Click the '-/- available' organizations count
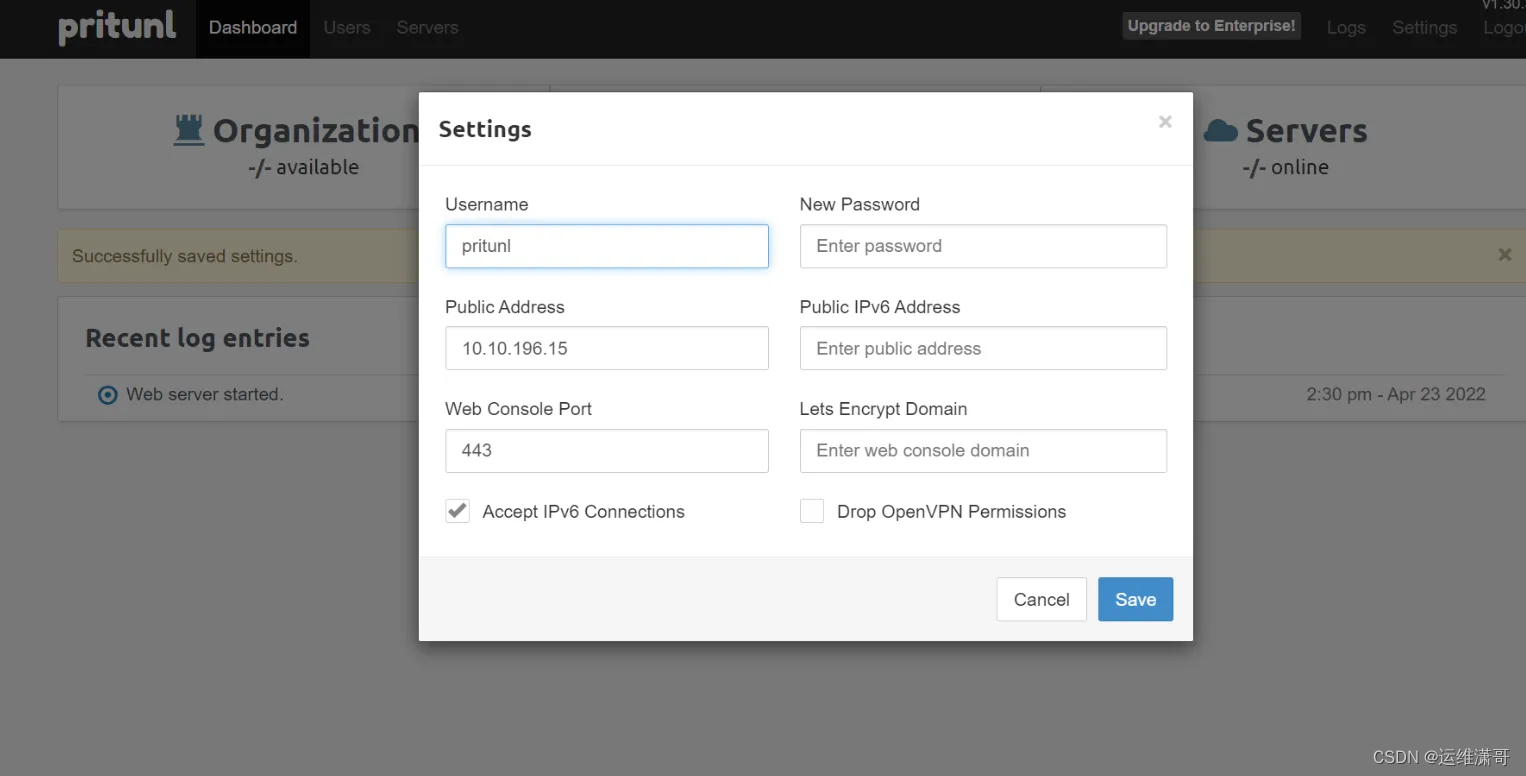 pyautogui.click(x=303, y=167)
